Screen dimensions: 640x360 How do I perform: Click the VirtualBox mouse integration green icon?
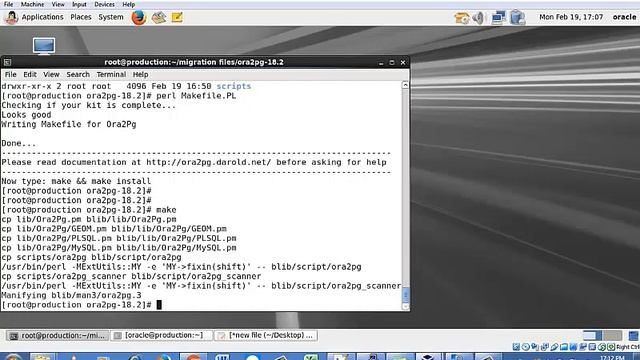click(x=602, y=347)
